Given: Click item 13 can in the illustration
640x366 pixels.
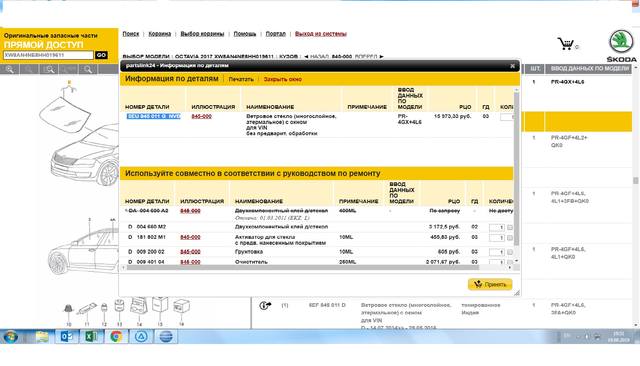Looking at the screenshot, I should coord(119,306).
